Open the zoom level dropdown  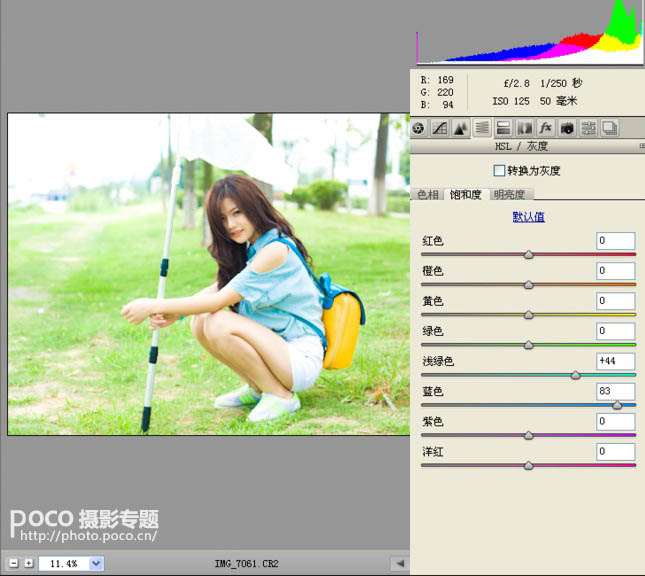pos(96,564)
